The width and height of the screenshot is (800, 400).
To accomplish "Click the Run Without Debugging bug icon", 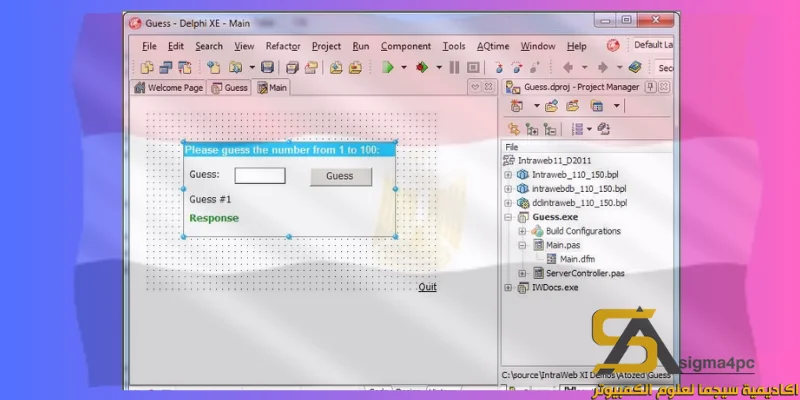I will pyautogui.click(x=421, y=67).
